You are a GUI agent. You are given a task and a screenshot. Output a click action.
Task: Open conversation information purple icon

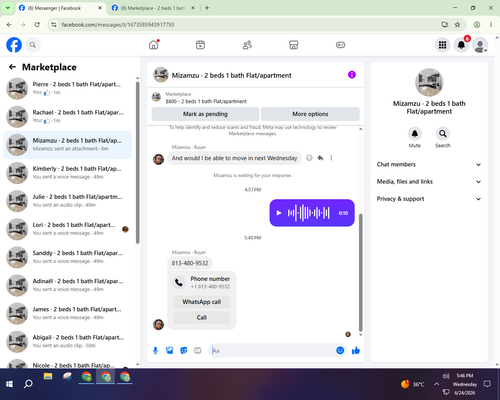352,75
